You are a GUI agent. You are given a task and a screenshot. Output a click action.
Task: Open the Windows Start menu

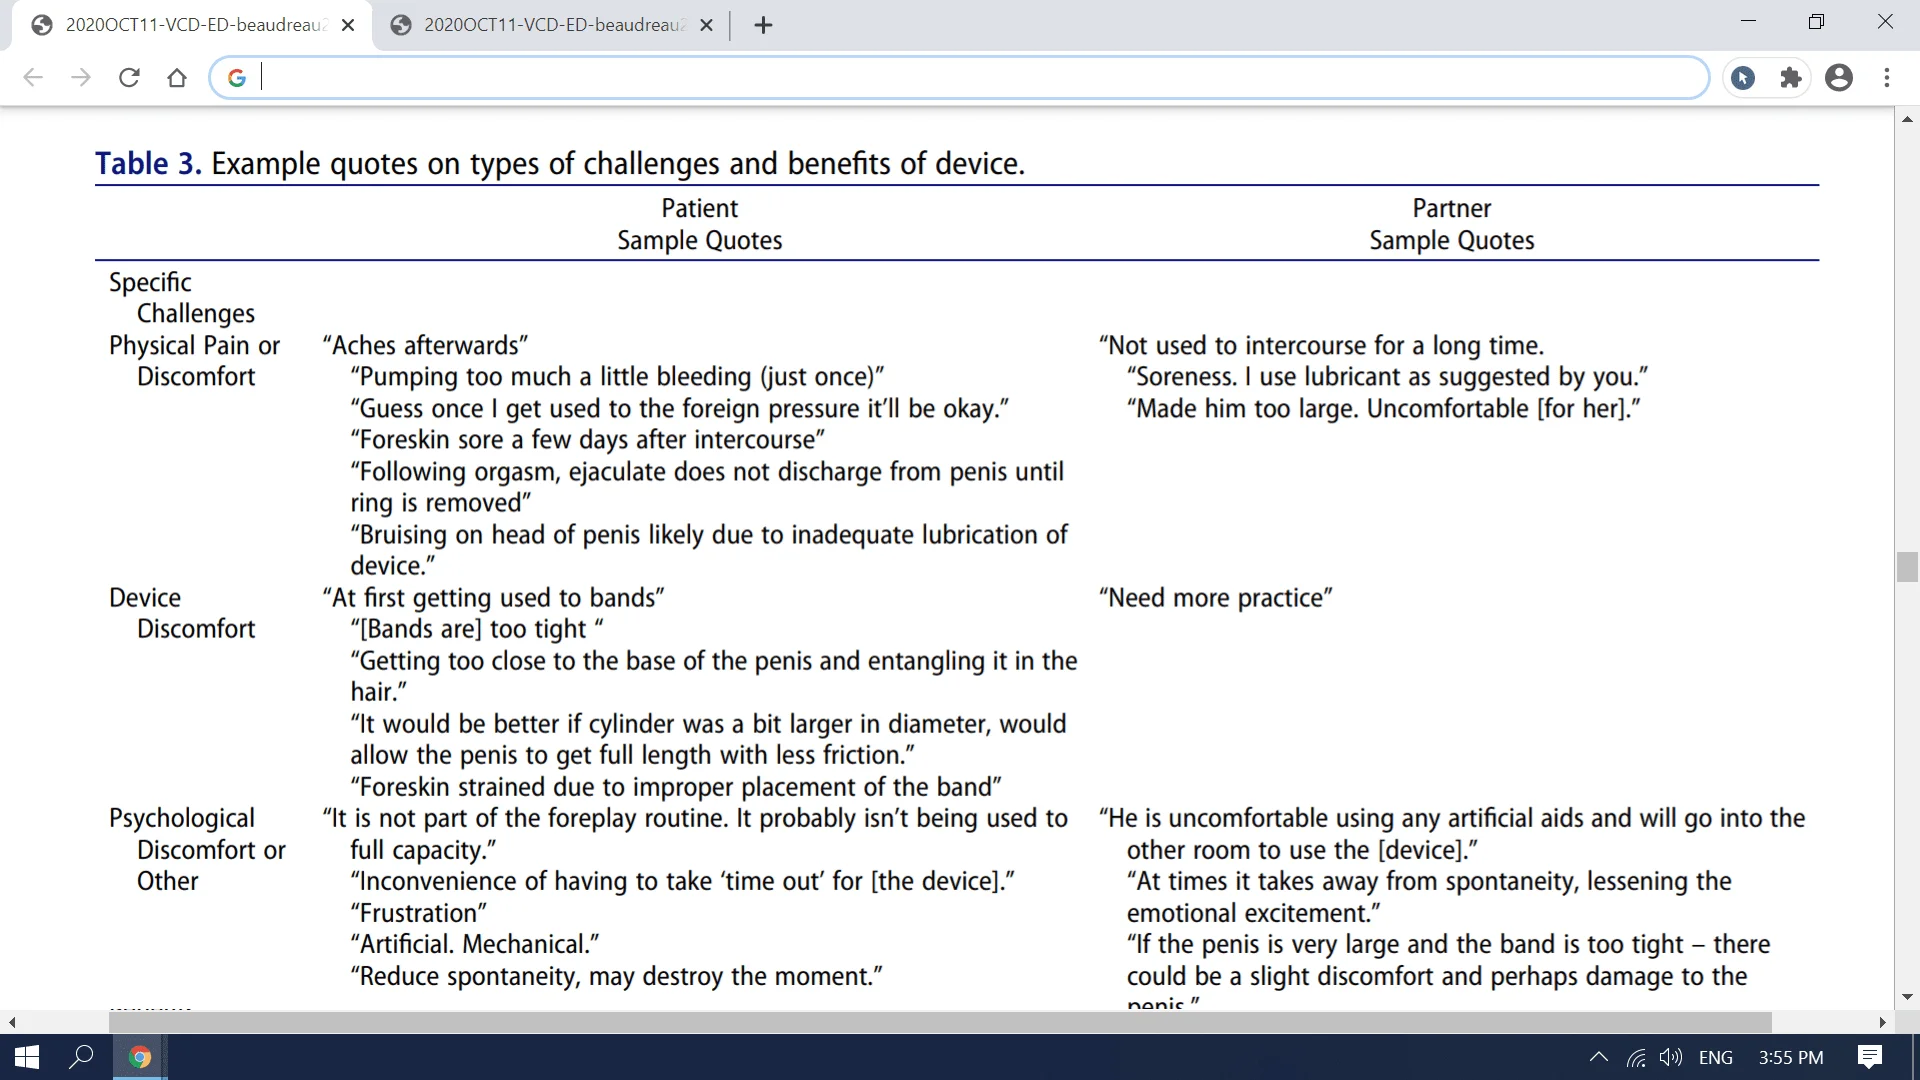(27, 1057)
